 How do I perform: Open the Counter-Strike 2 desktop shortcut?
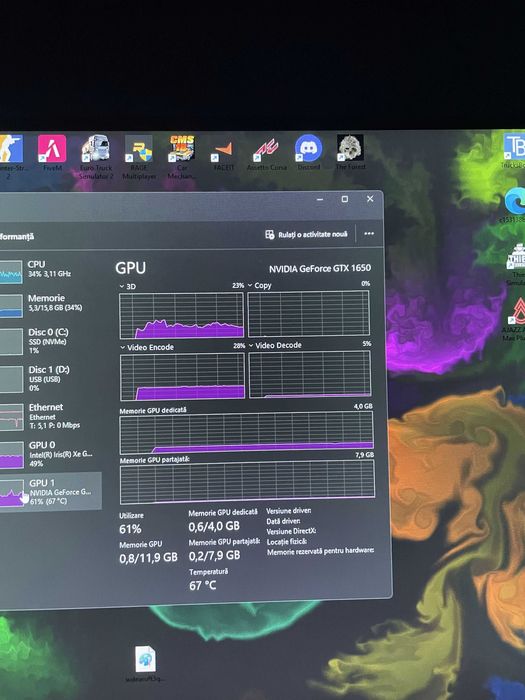coord(11,154)
